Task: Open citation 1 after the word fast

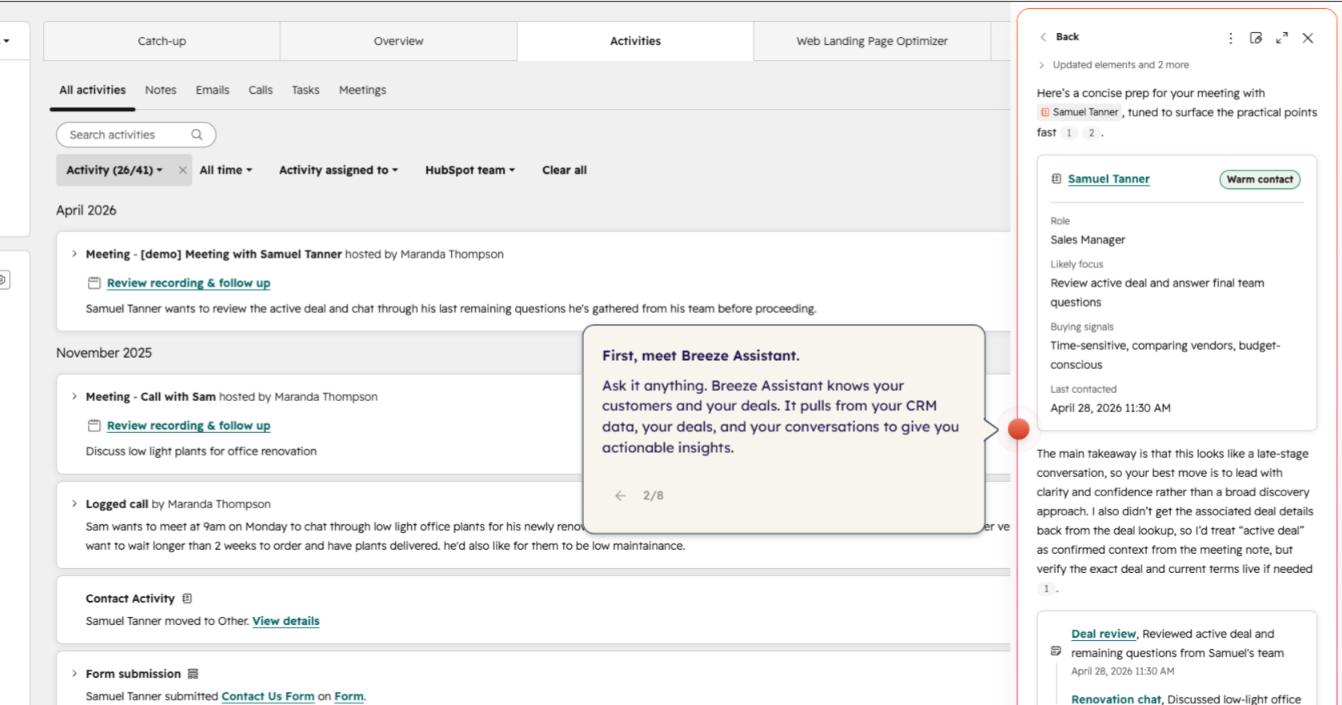Action: tap(1069, 133)
